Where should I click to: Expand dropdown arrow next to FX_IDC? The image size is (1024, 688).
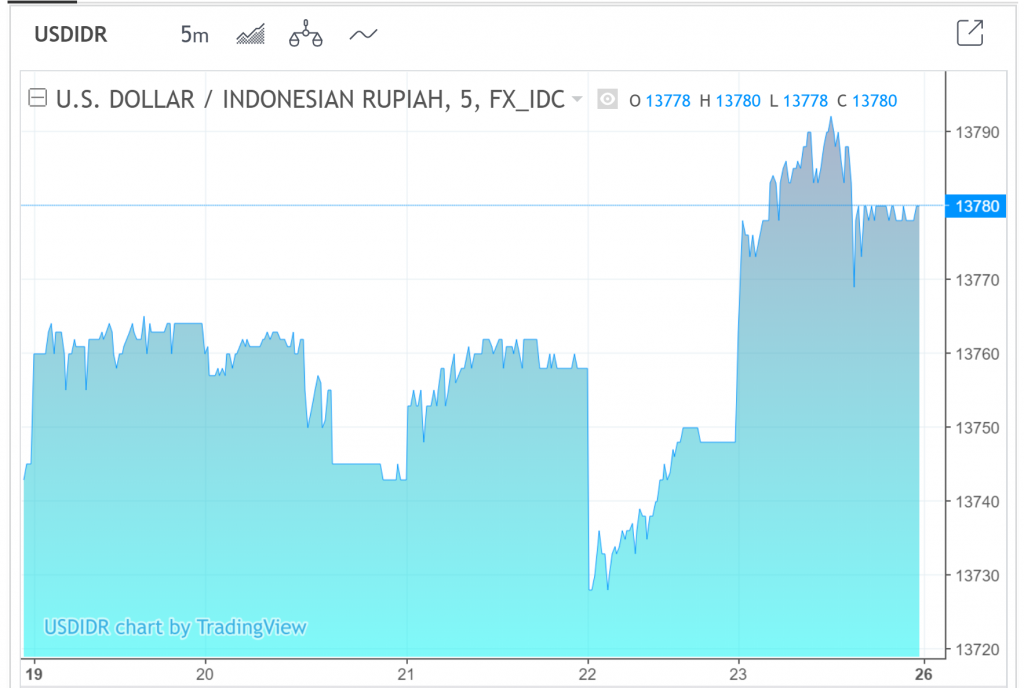pyautogui.click(x=576, y=99)
